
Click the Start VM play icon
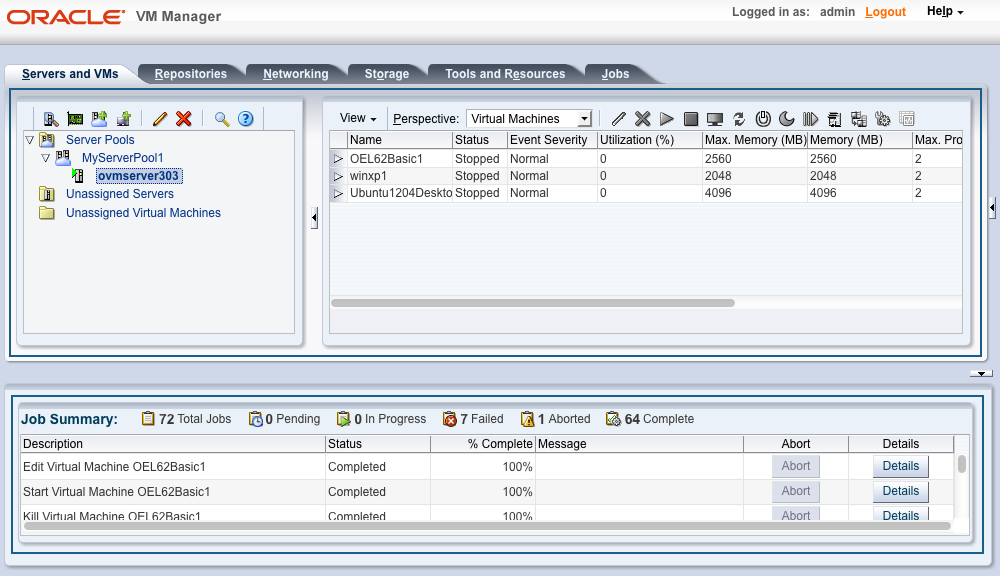666,119
